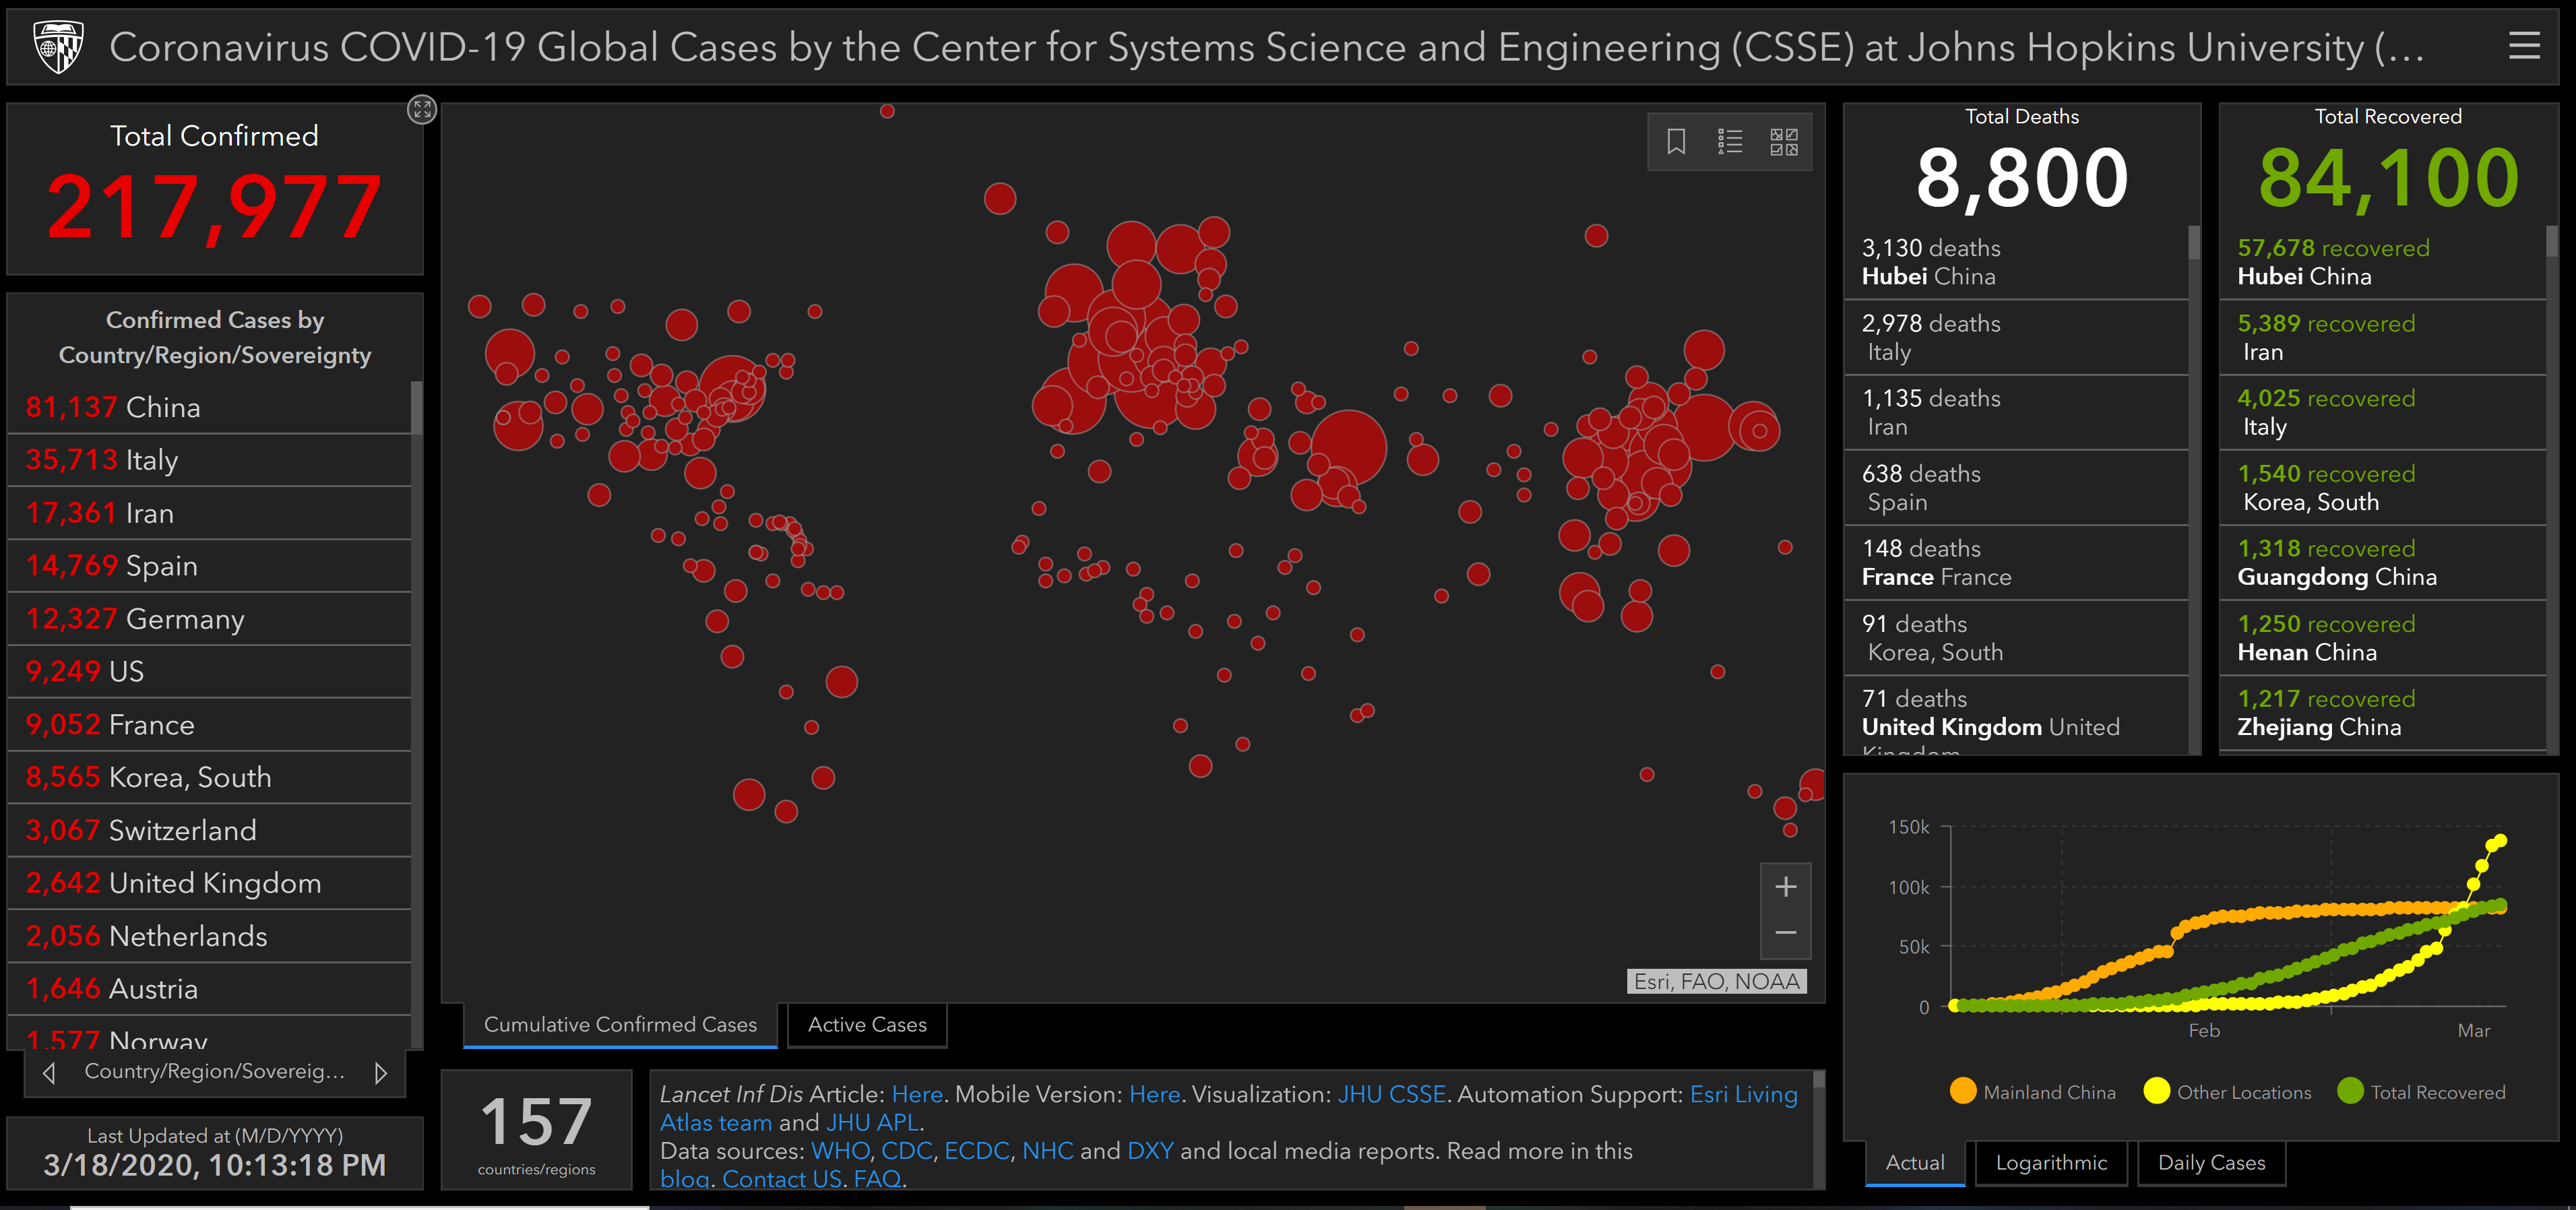This screenshot has width=2576, height=1210.
Task: Switch to the Active Cases tab
Action: tap(867, 1025)
